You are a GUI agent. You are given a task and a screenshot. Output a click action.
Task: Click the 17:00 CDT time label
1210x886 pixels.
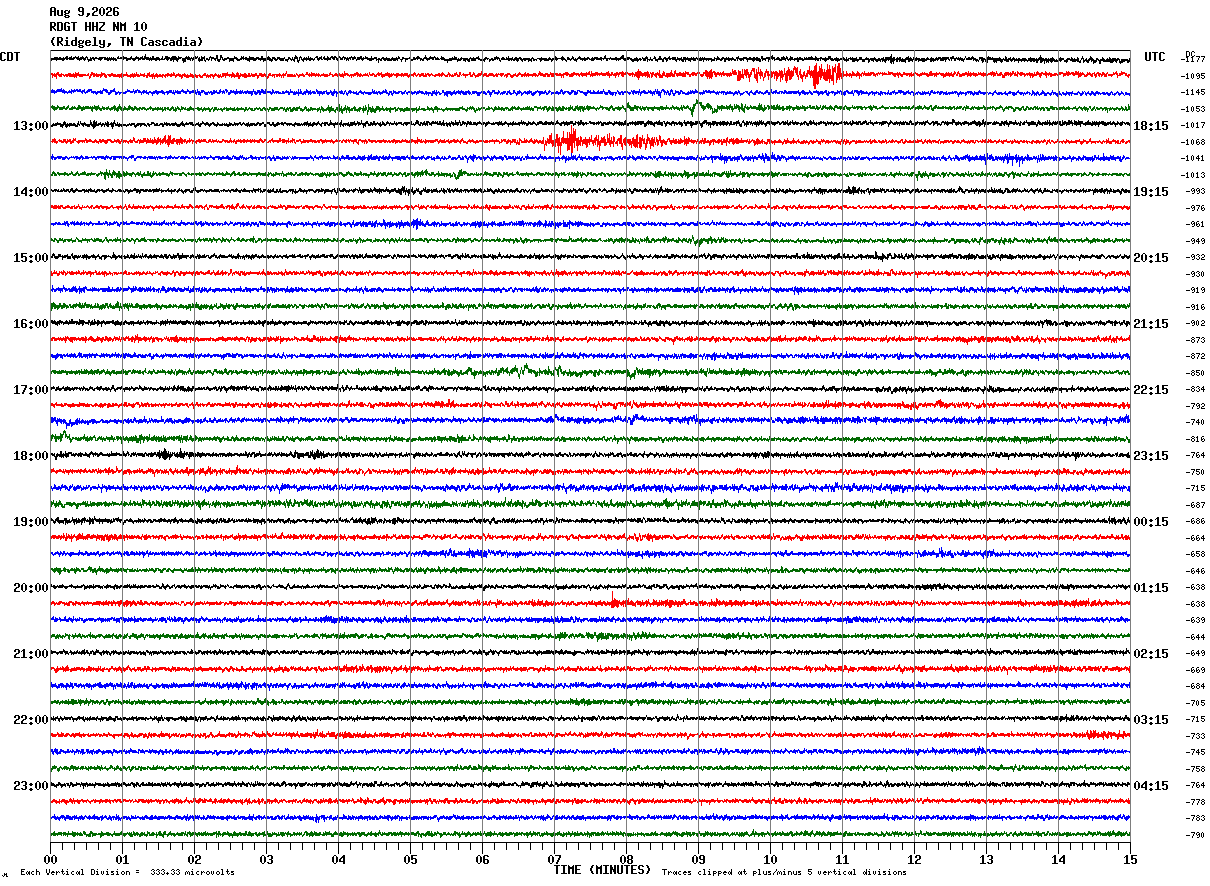30,390
